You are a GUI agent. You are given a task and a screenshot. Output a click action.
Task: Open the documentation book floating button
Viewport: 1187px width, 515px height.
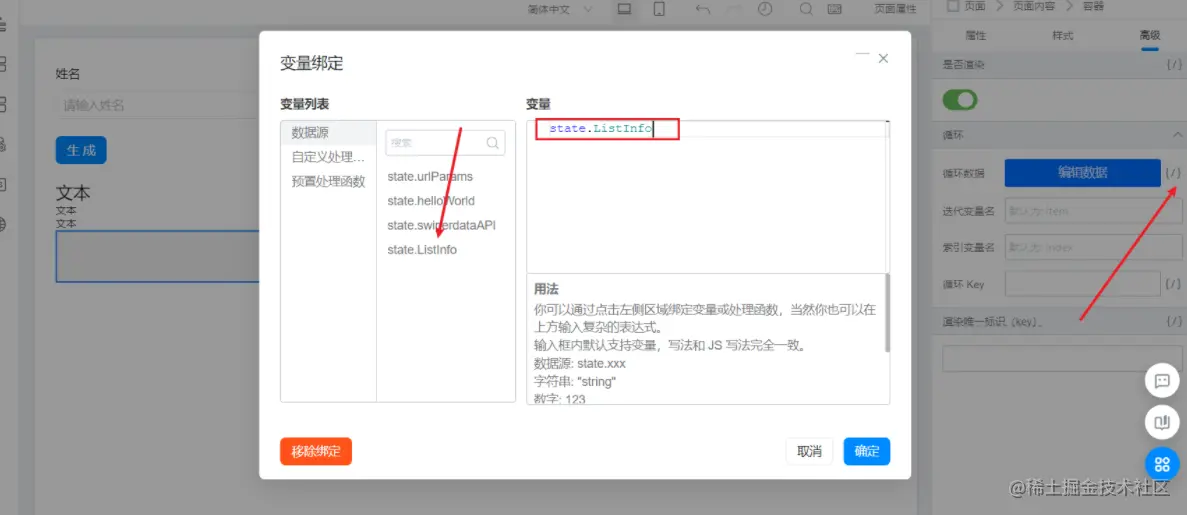pyautogui.click(x=1162, y=422)
